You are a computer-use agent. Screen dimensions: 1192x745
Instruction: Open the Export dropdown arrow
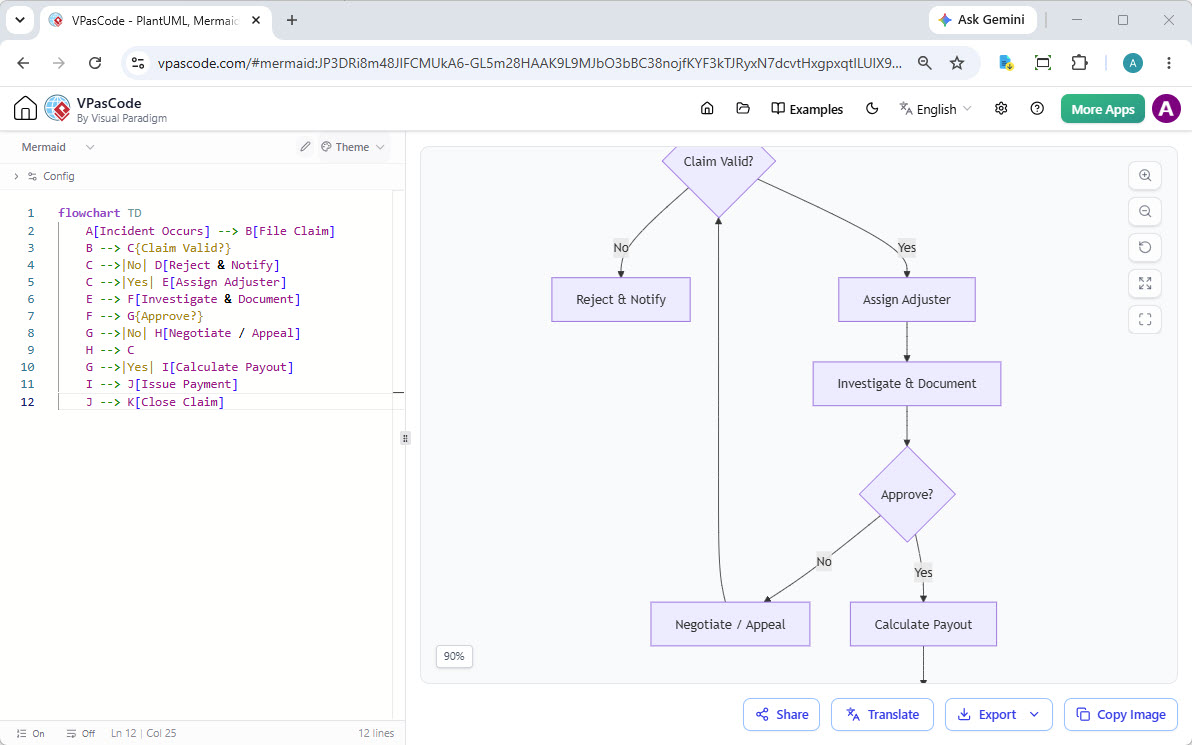click(1034, 714)
